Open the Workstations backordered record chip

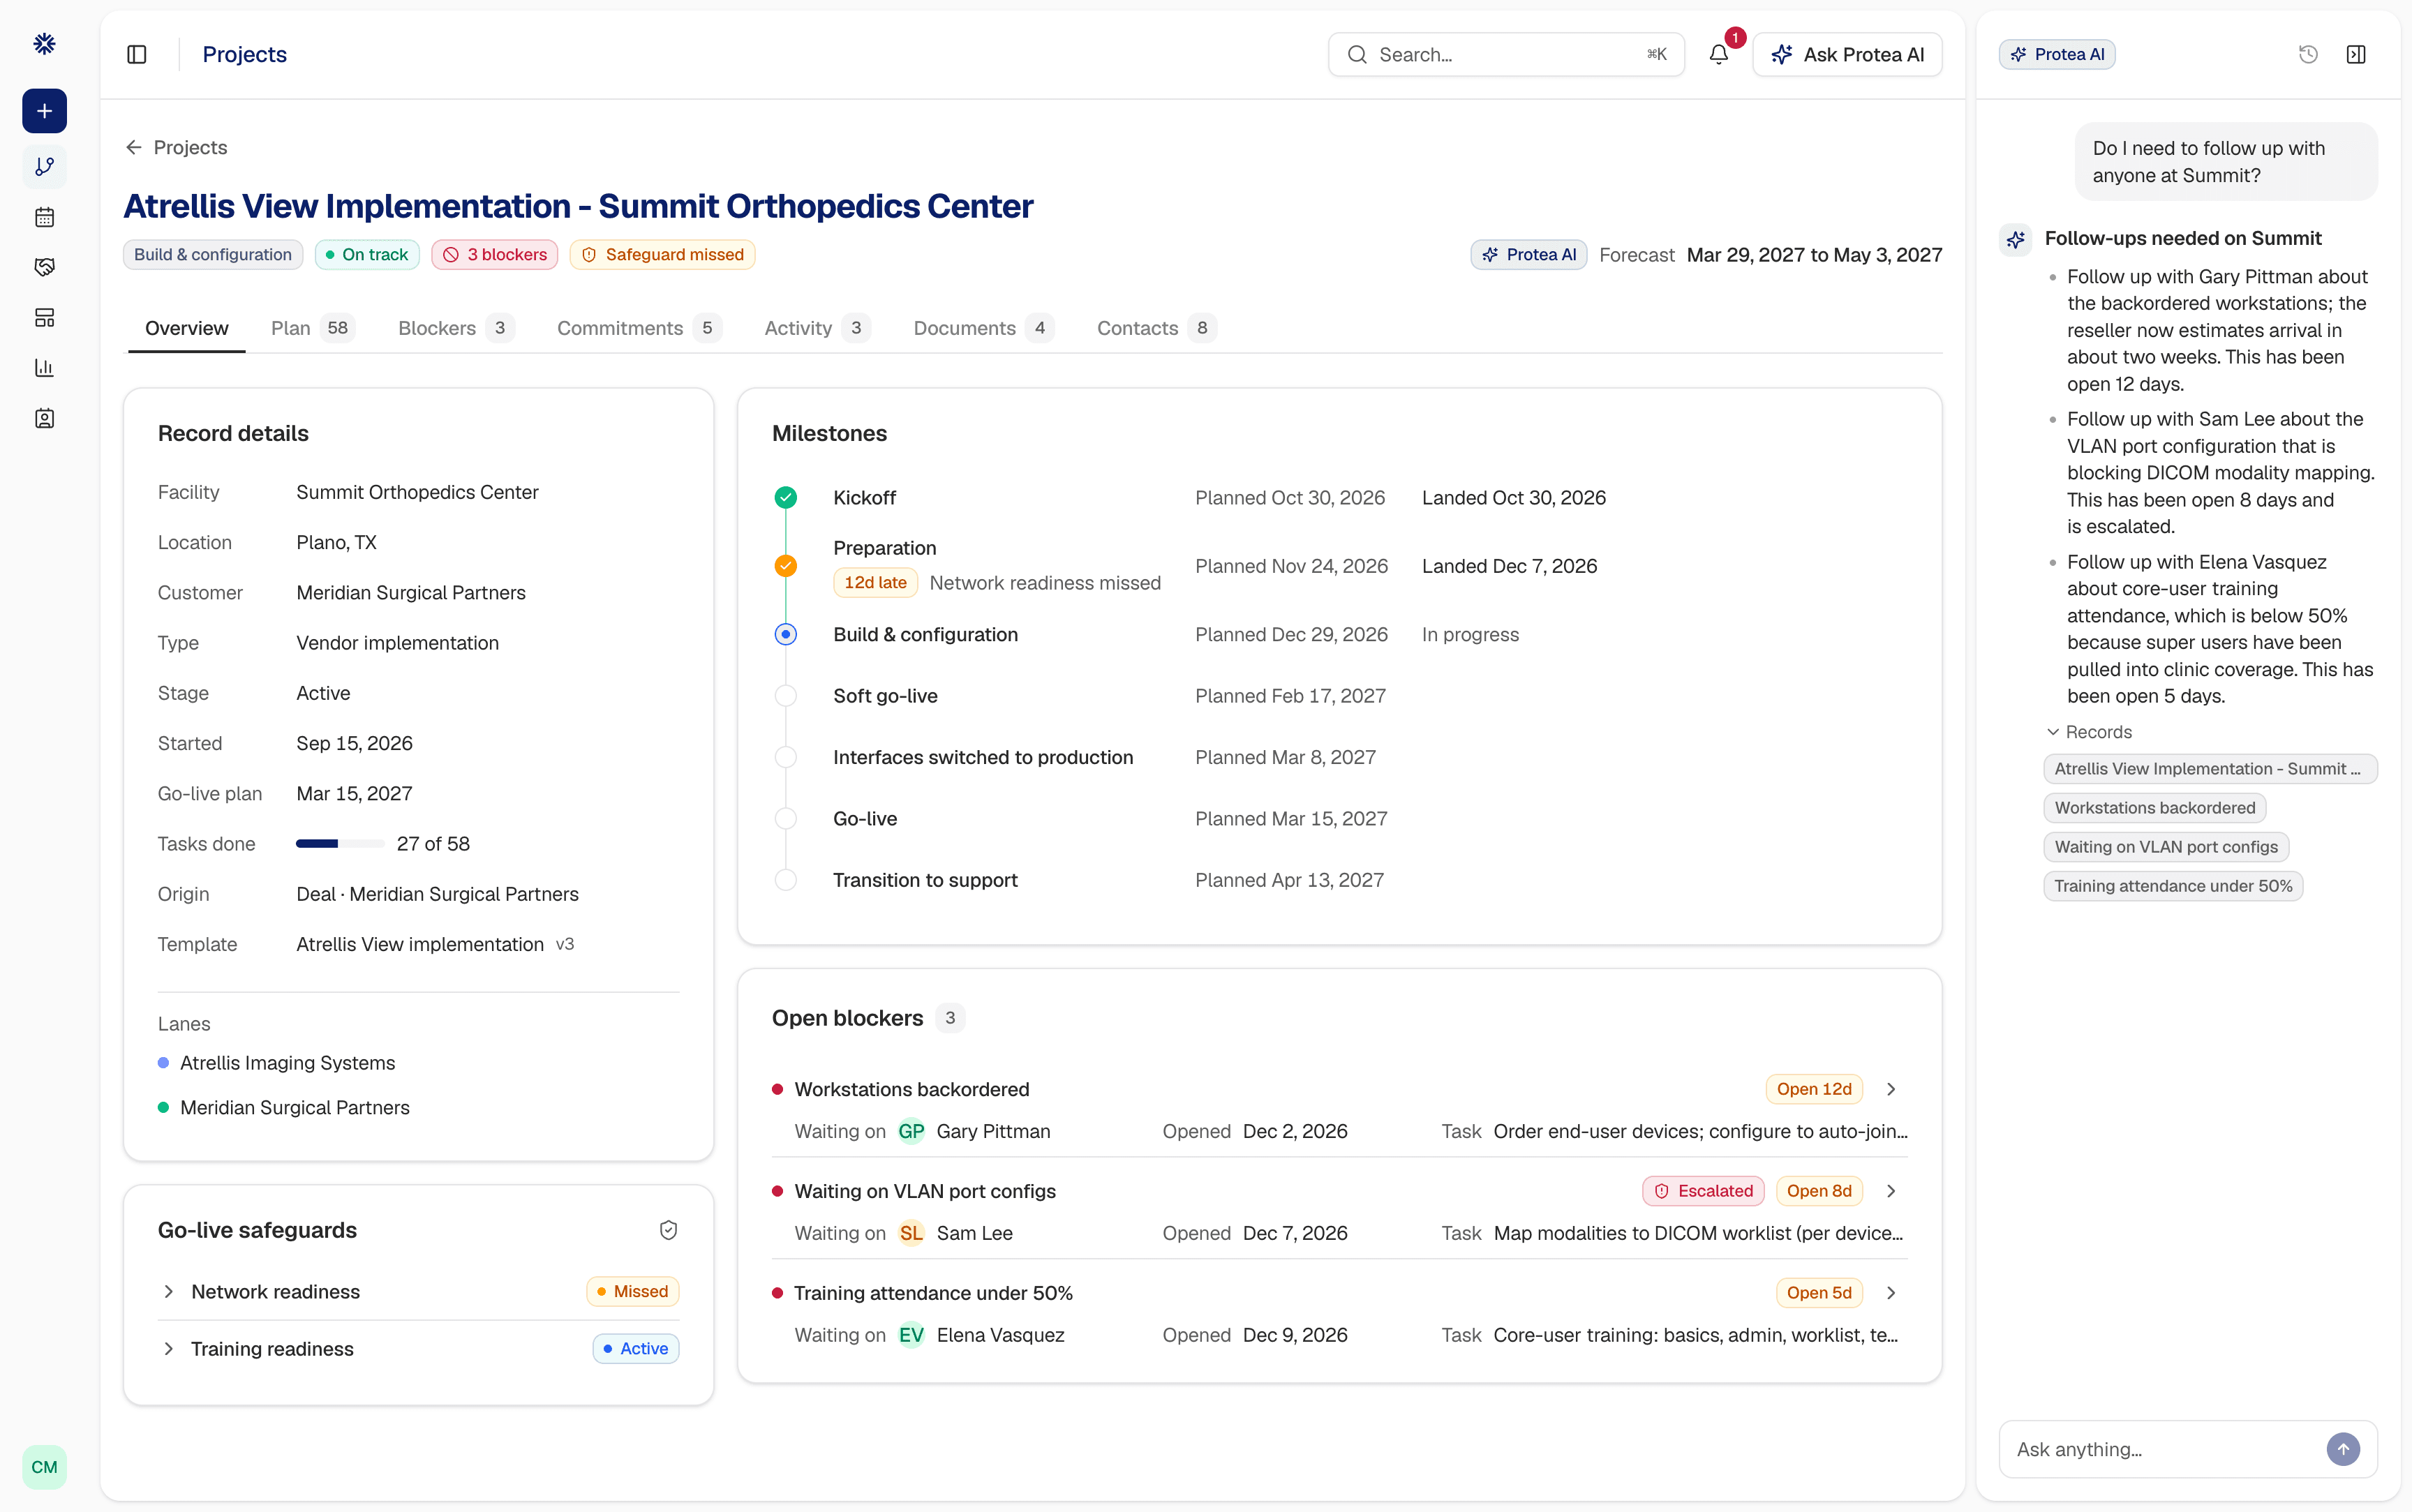(x=2155, y=808)
